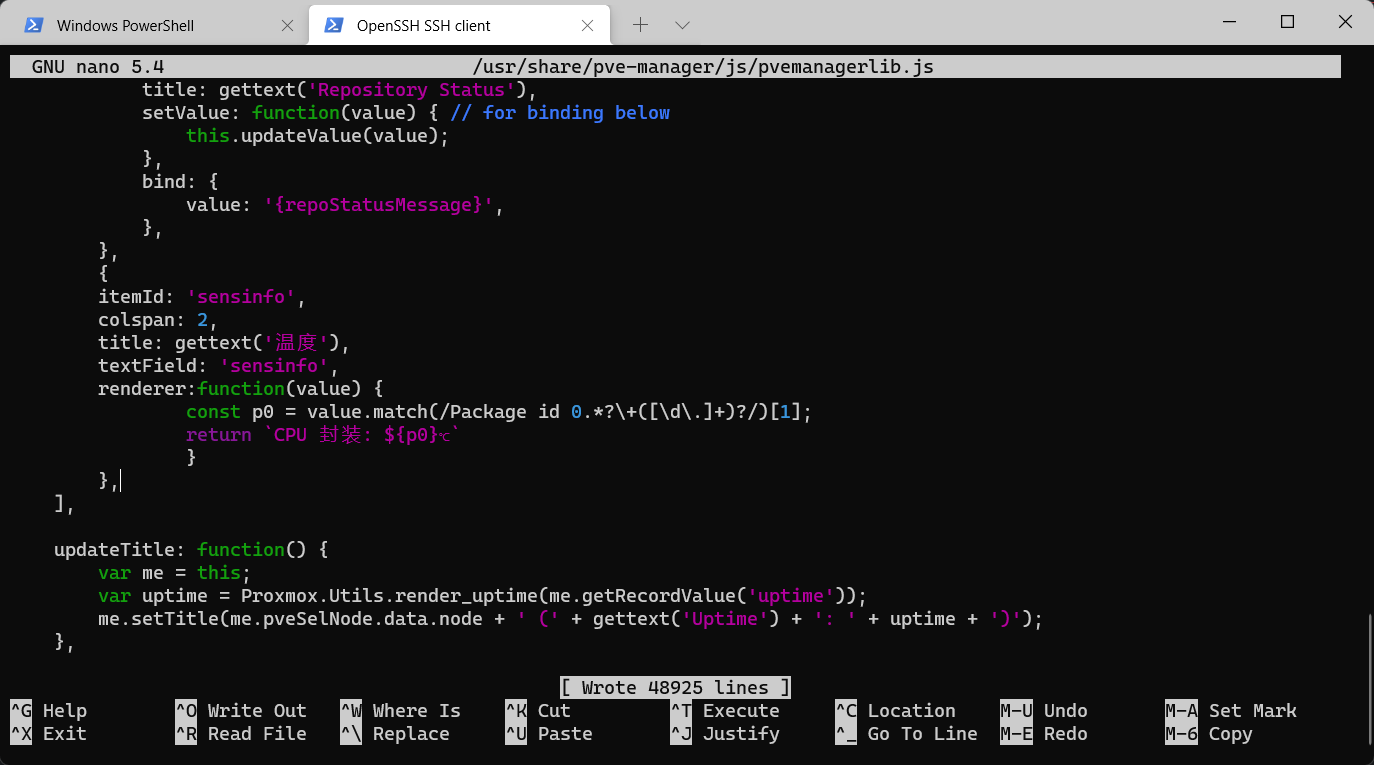Click the ^G Help shortcut
The height and width of the screenshot is (765, 1374).
pos(49,711)
